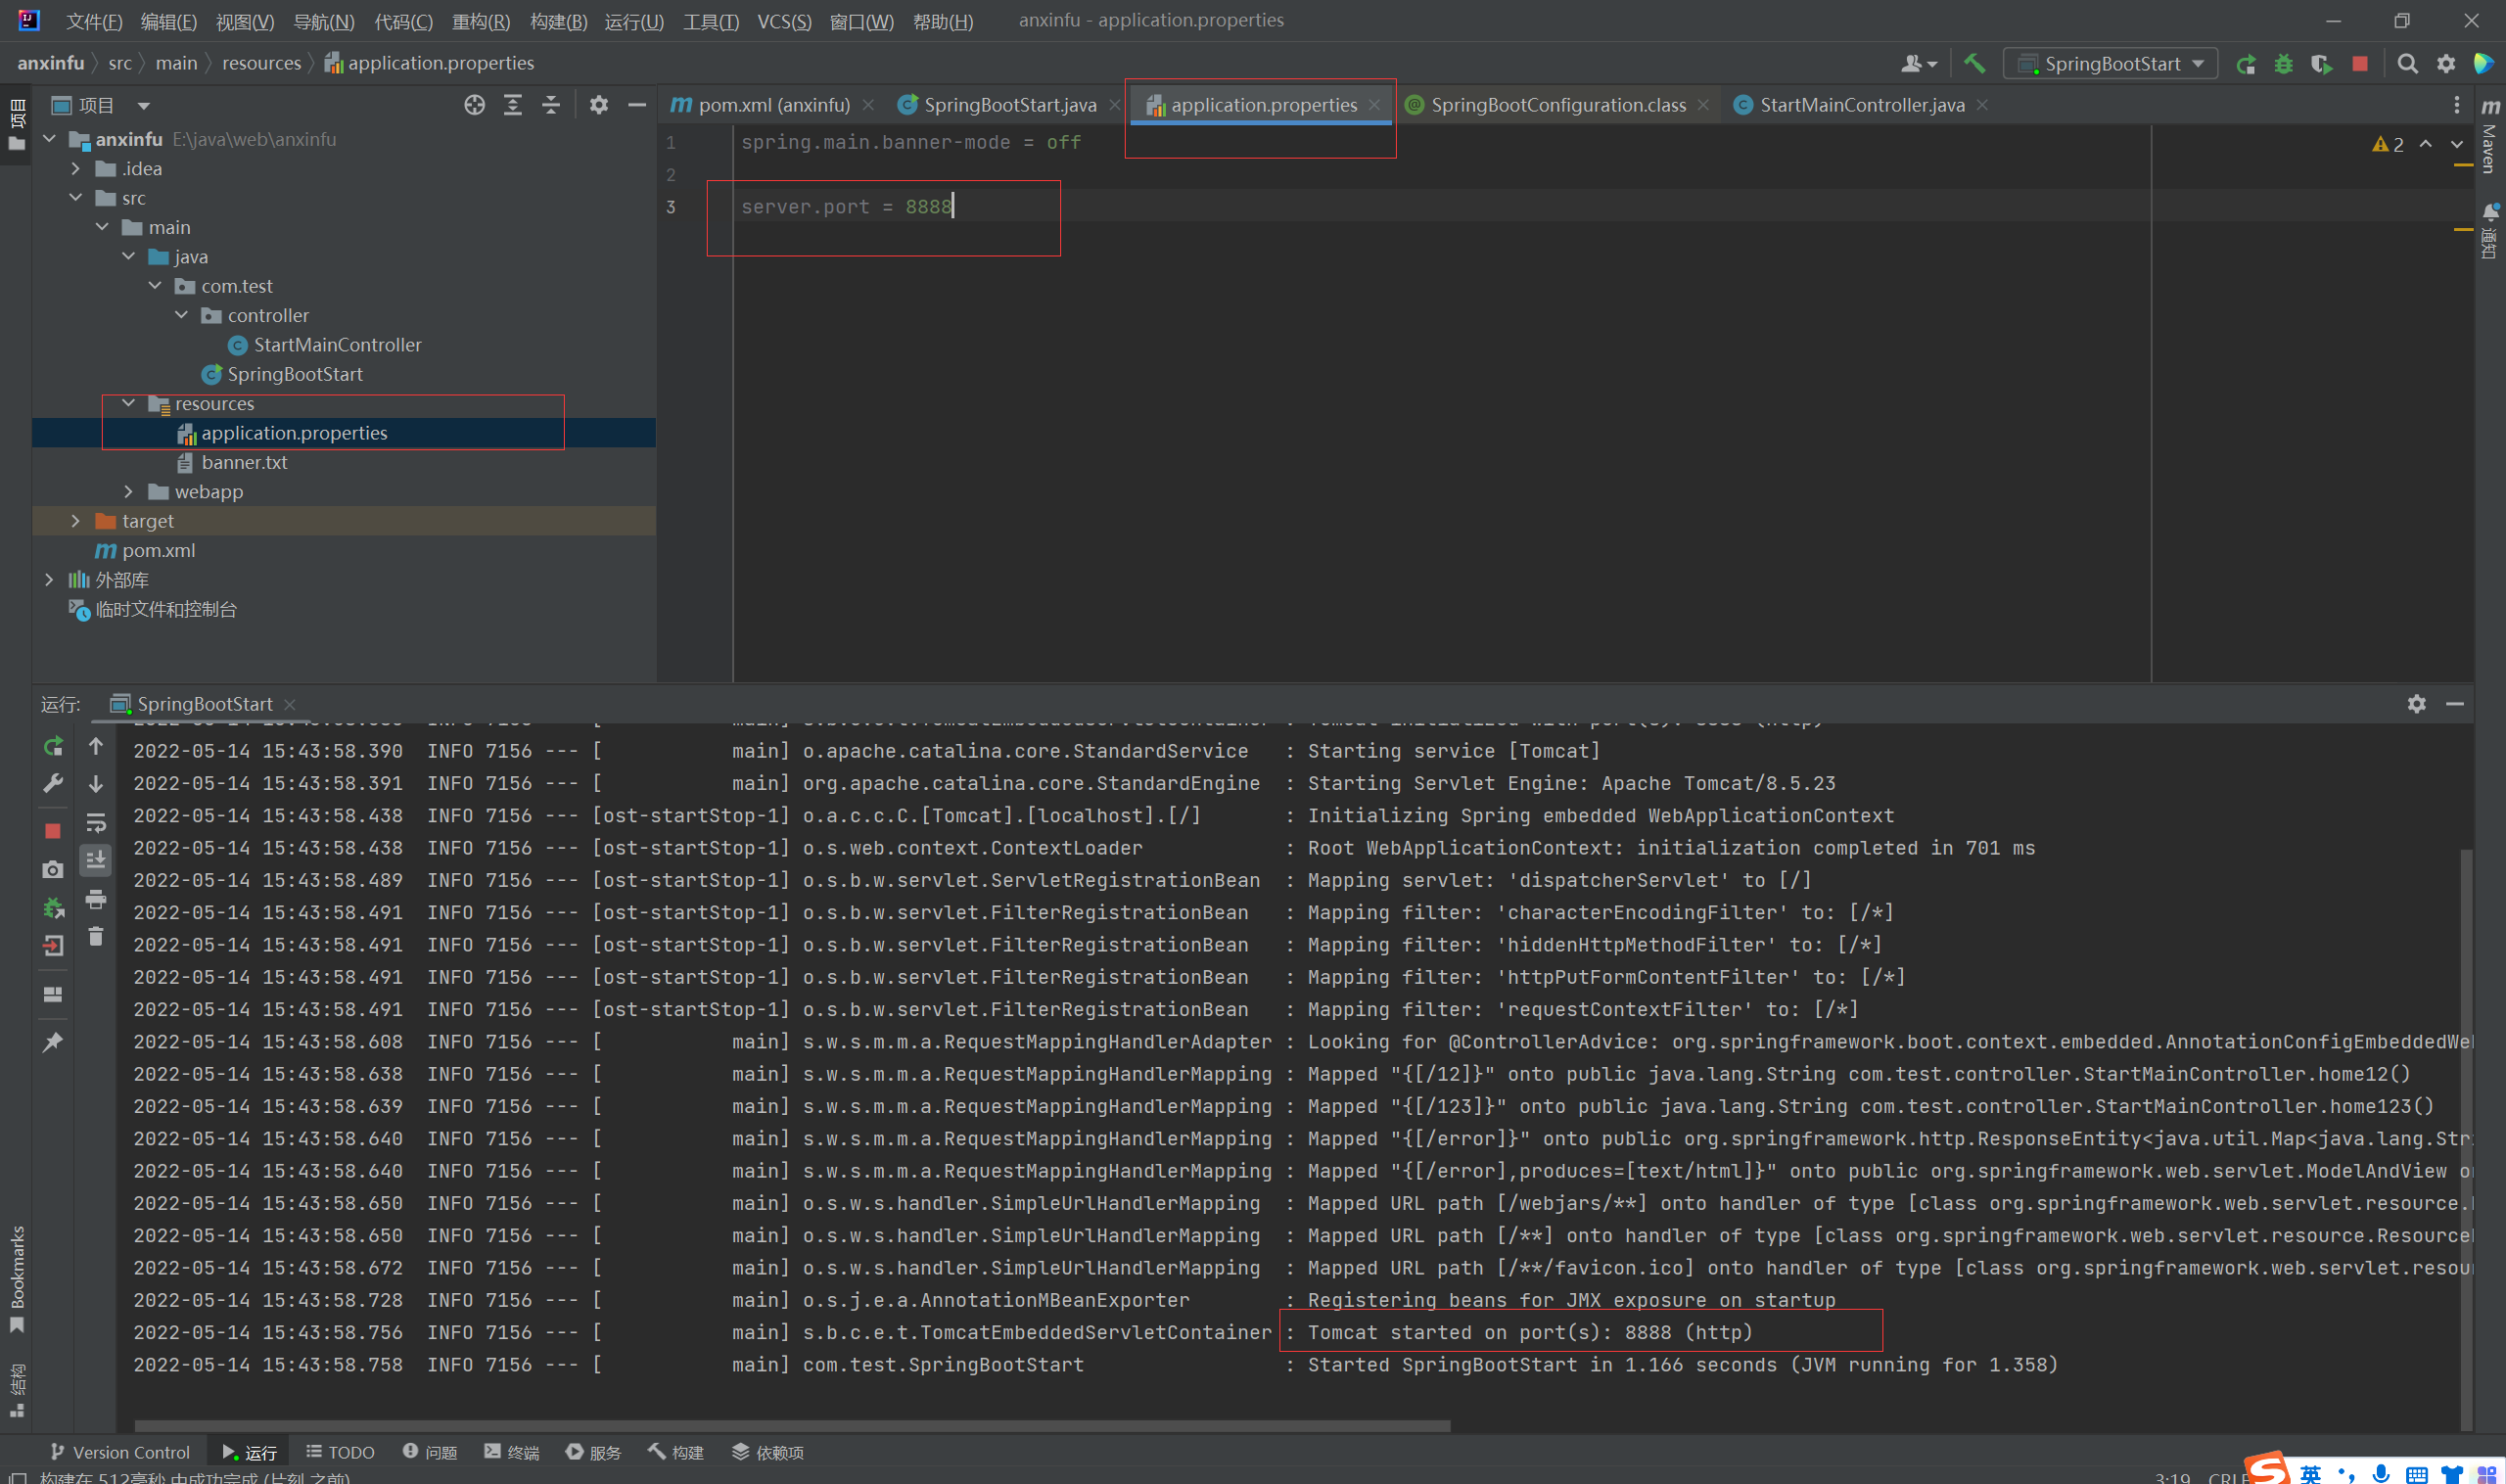2506x1484 pixels.
Task: Toggle scroll to end in console
Action: pos(96,860)
